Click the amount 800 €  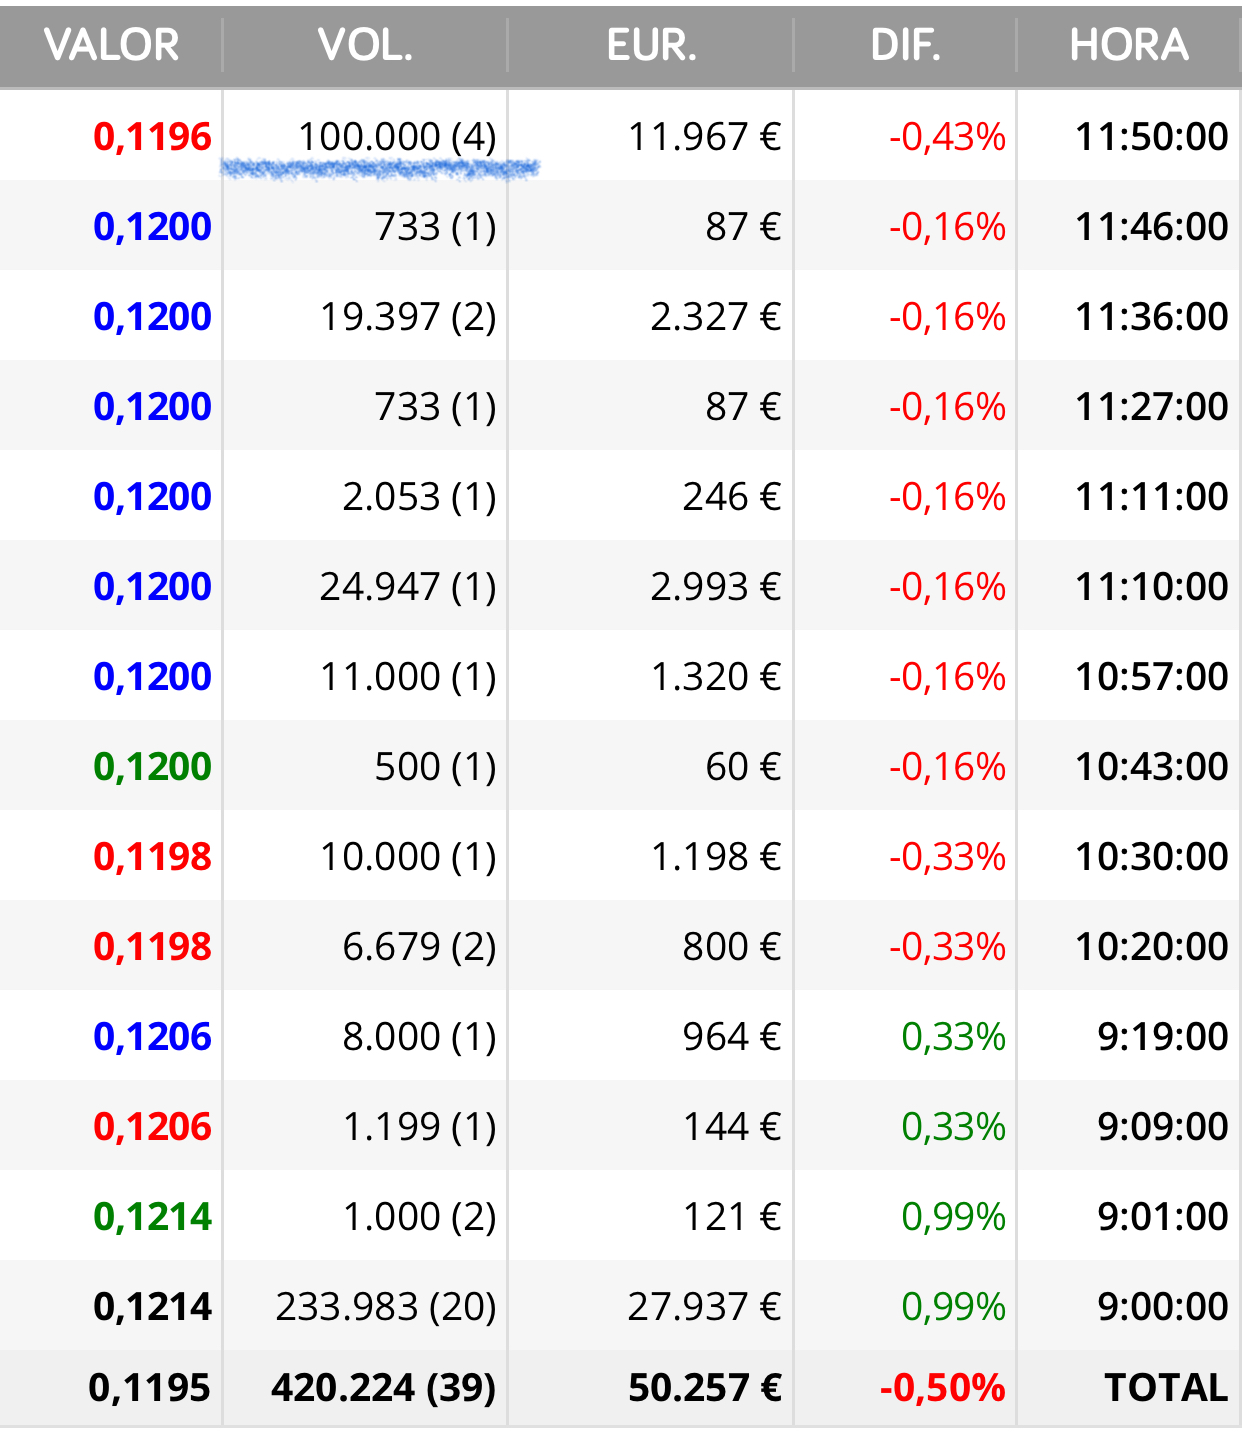[x=732, y=947]
